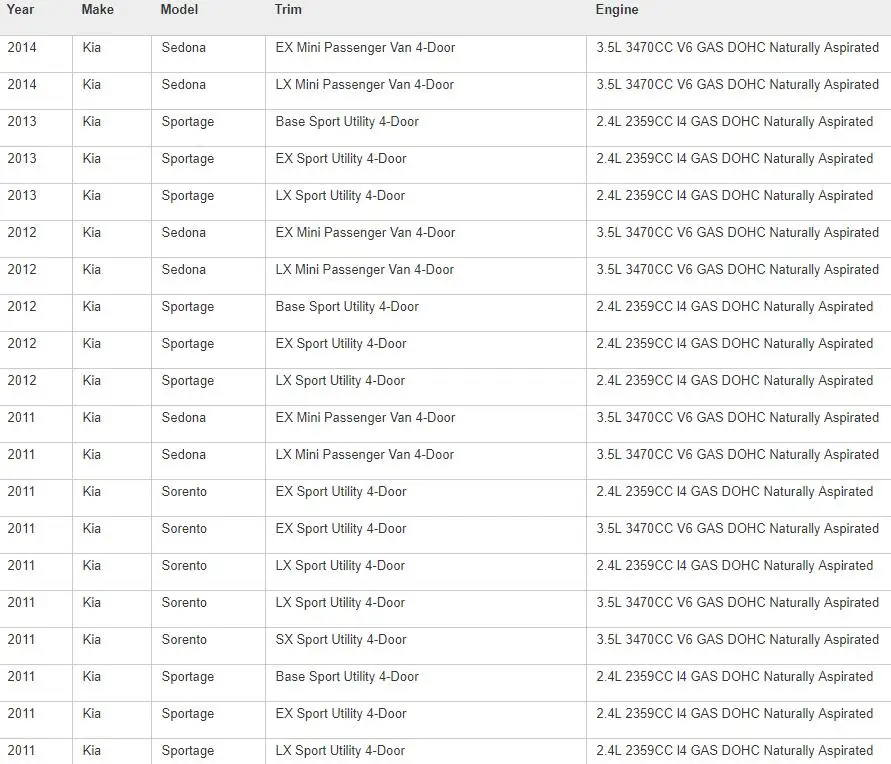The image size is (891, 764).
Task: Click the Year column header
Action: pyautogui.click(x=20, y=10)
